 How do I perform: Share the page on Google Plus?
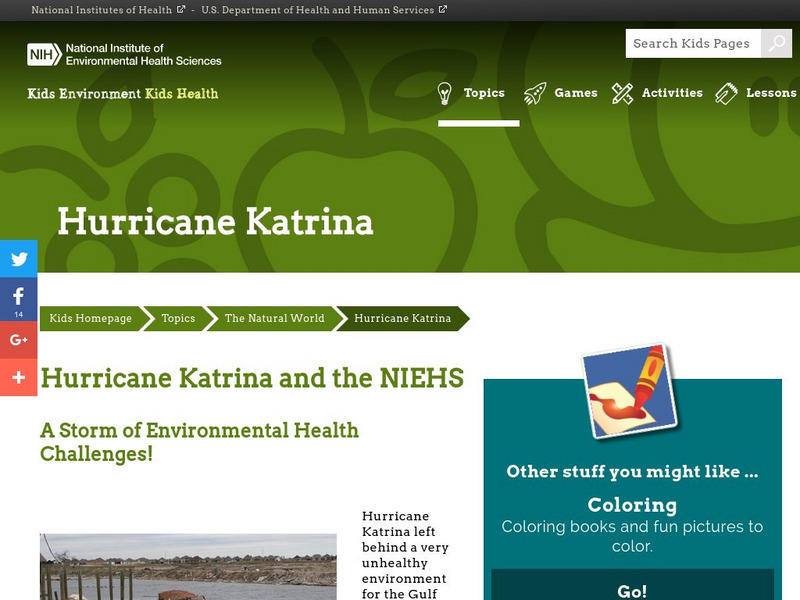click(19, 339)
